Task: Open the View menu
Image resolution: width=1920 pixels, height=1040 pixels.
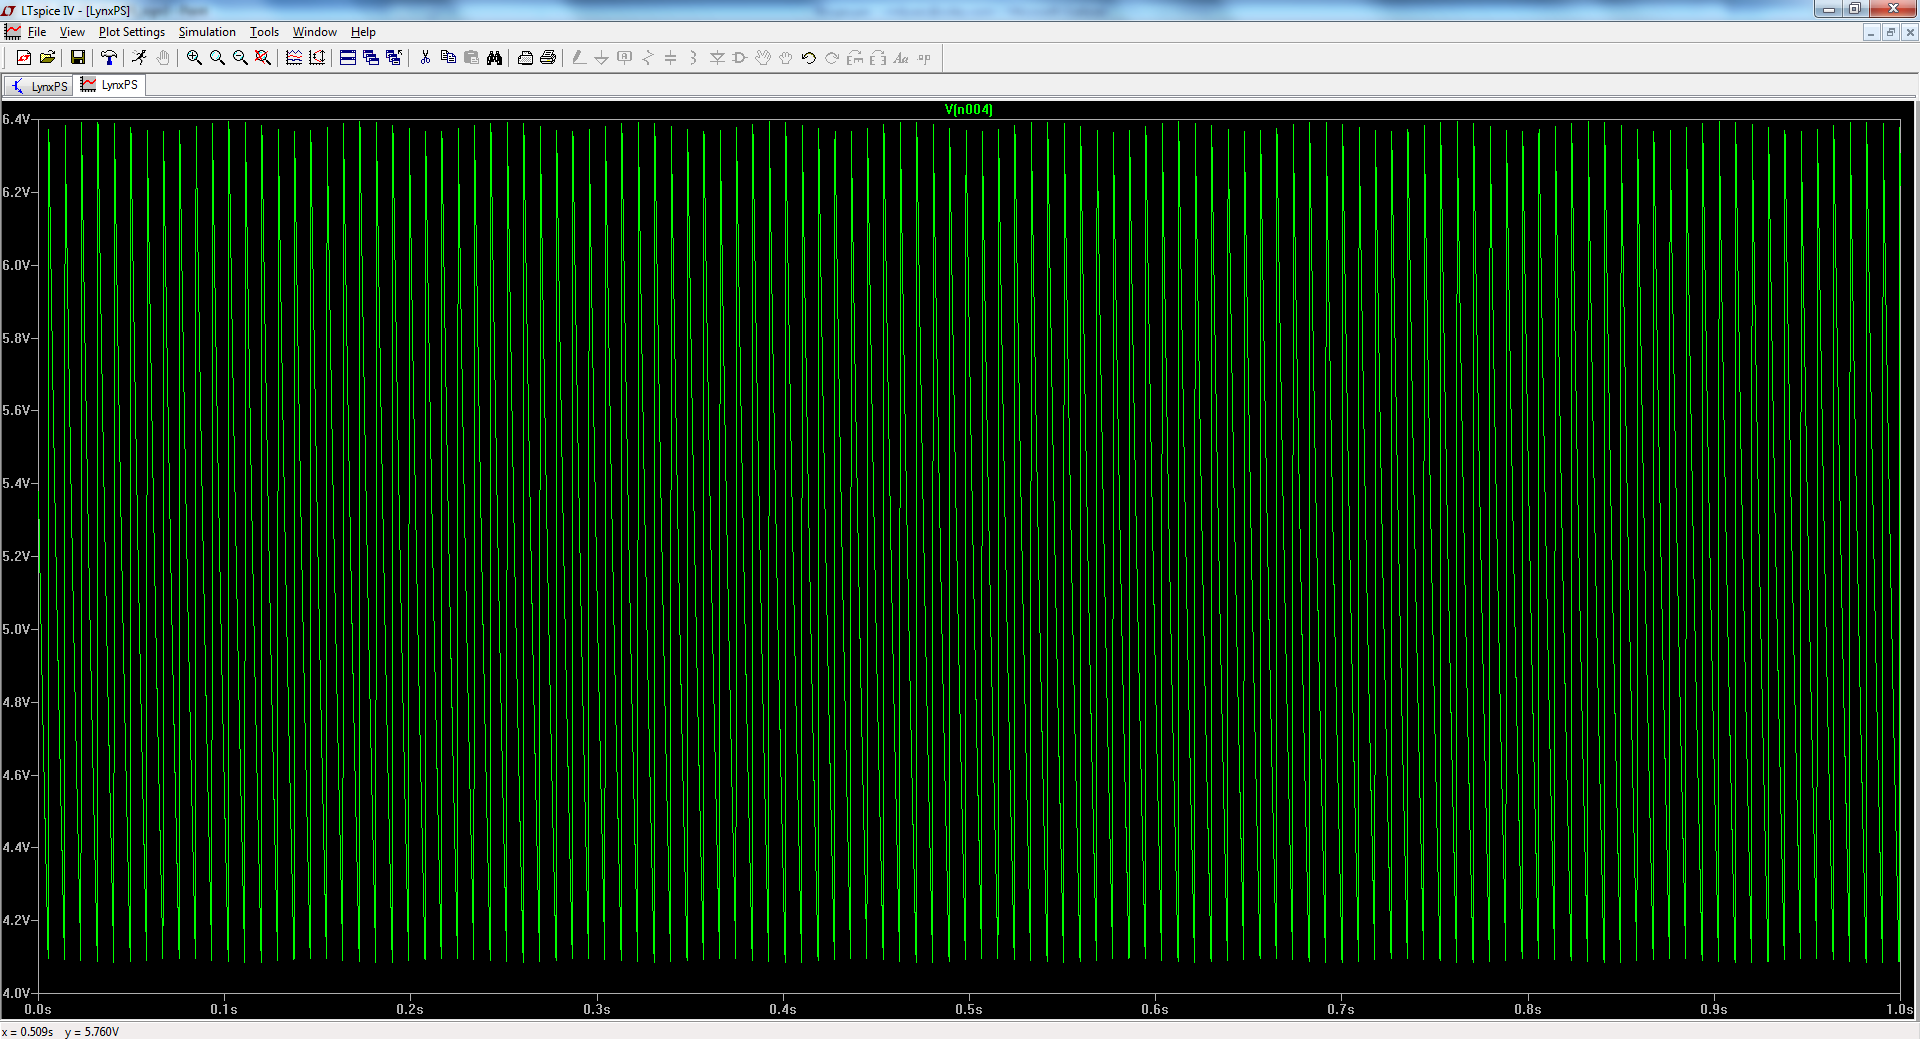Action: pyautogui.click(x=72, y=32)
